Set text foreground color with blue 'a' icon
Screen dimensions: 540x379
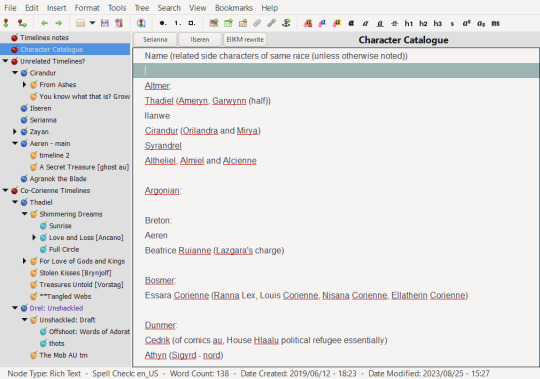pos(322,23)
